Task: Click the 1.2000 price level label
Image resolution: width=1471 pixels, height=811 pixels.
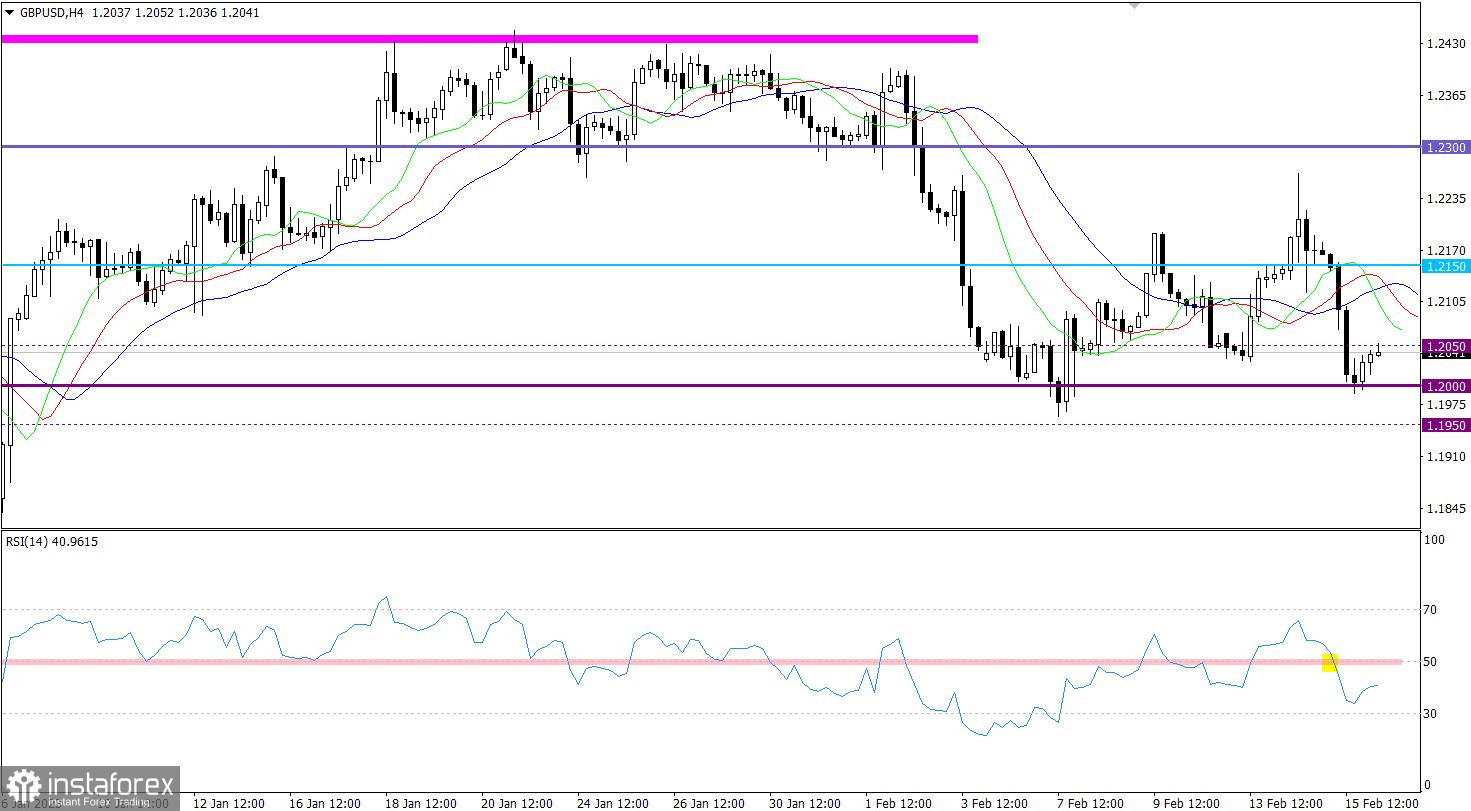Action: 1446,386
